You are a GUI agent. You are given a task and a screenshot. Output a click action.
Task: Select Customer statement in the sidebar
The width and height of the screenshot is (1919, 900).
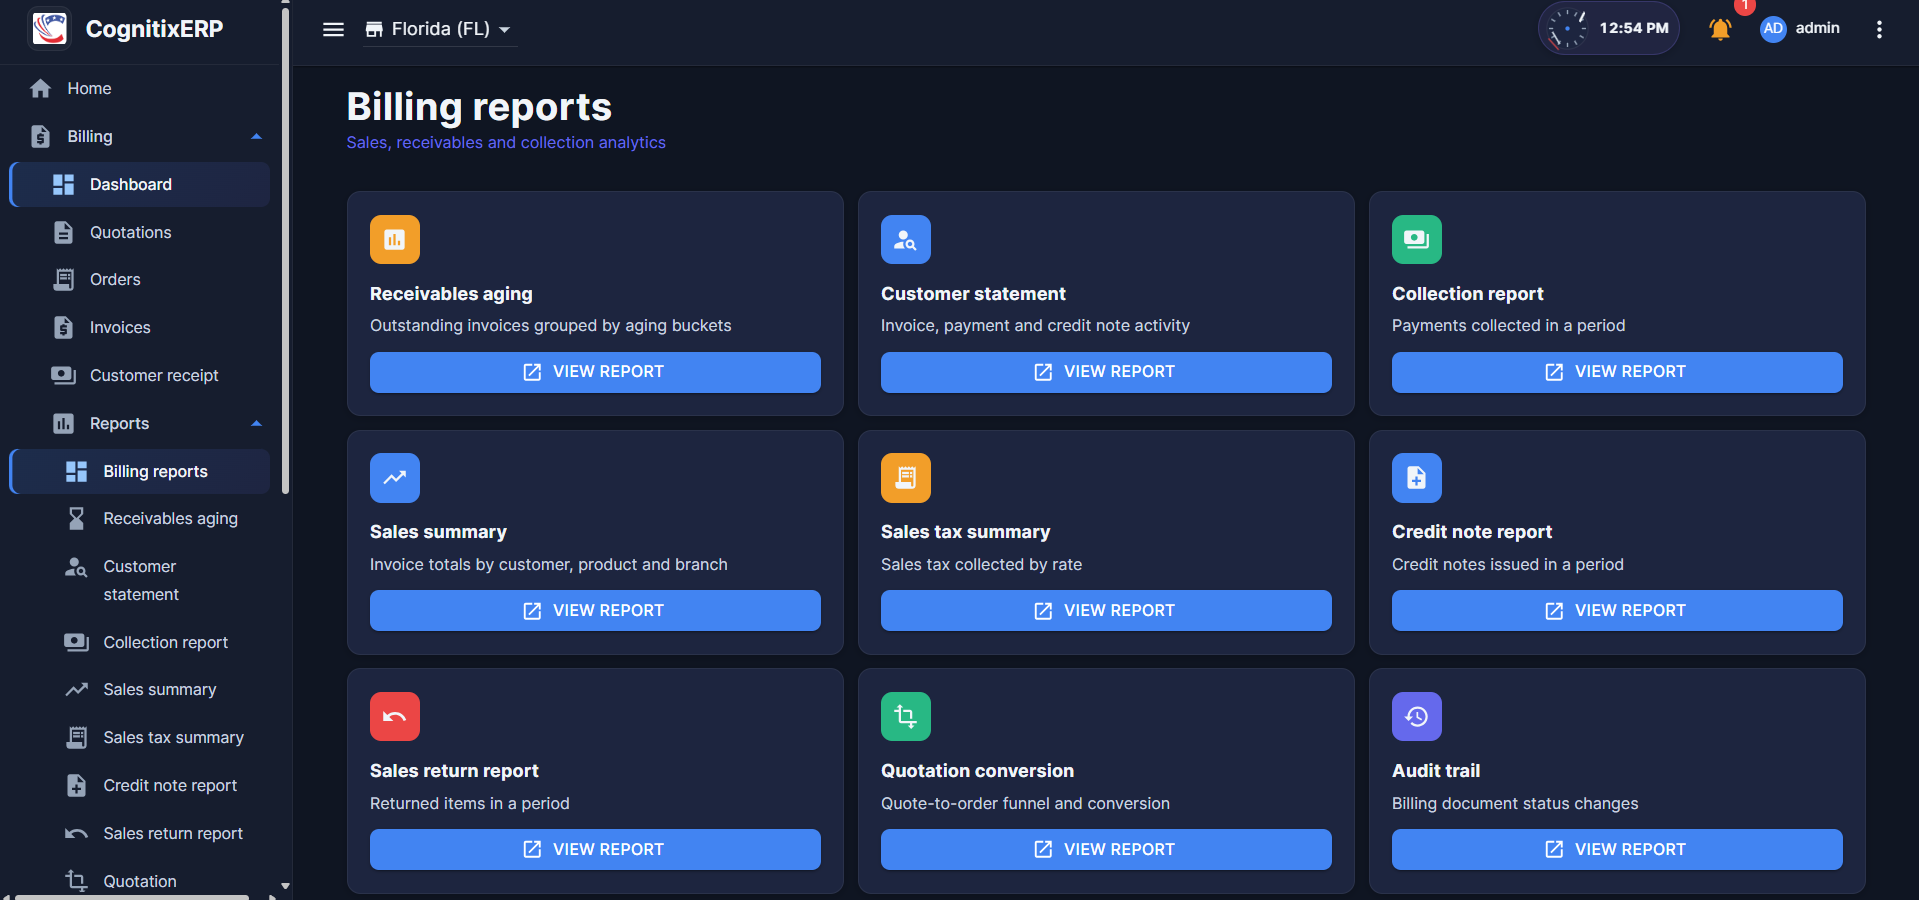pyautogui.click(x=140, y=580)
